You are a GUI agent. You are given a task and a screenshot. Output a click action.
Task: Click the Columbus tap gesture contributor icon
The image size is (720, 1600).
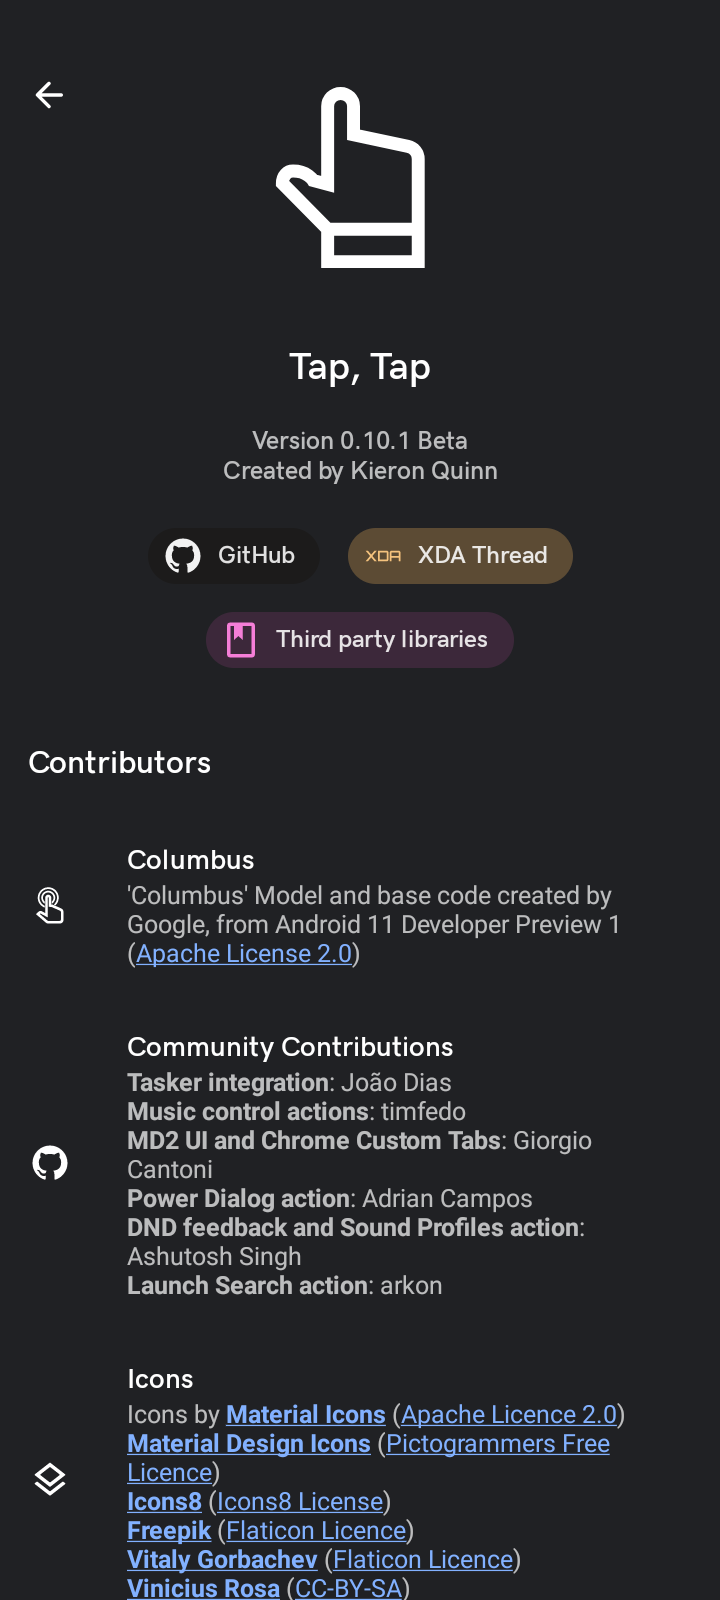(49, 905)
